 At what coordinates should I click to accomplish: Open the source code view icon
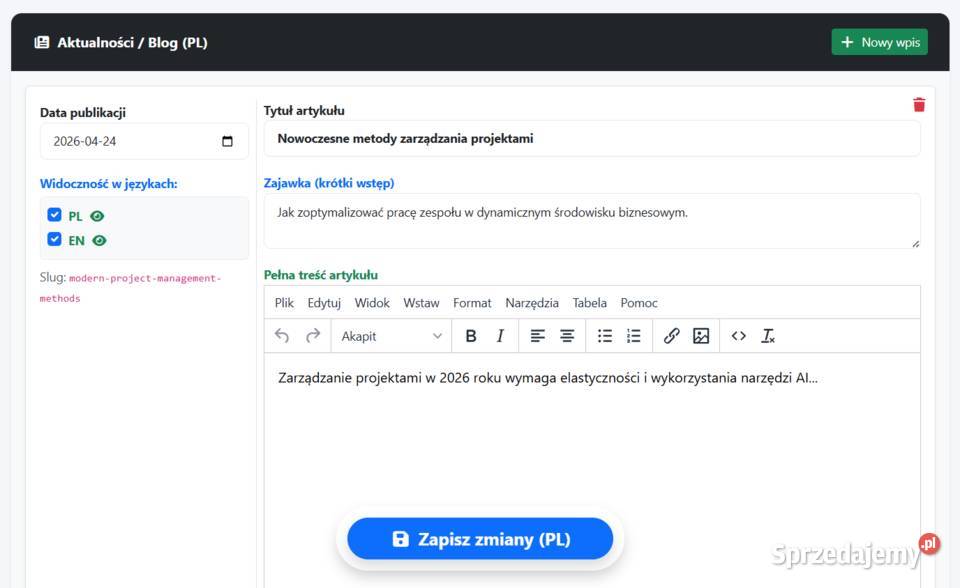[739, 336]
